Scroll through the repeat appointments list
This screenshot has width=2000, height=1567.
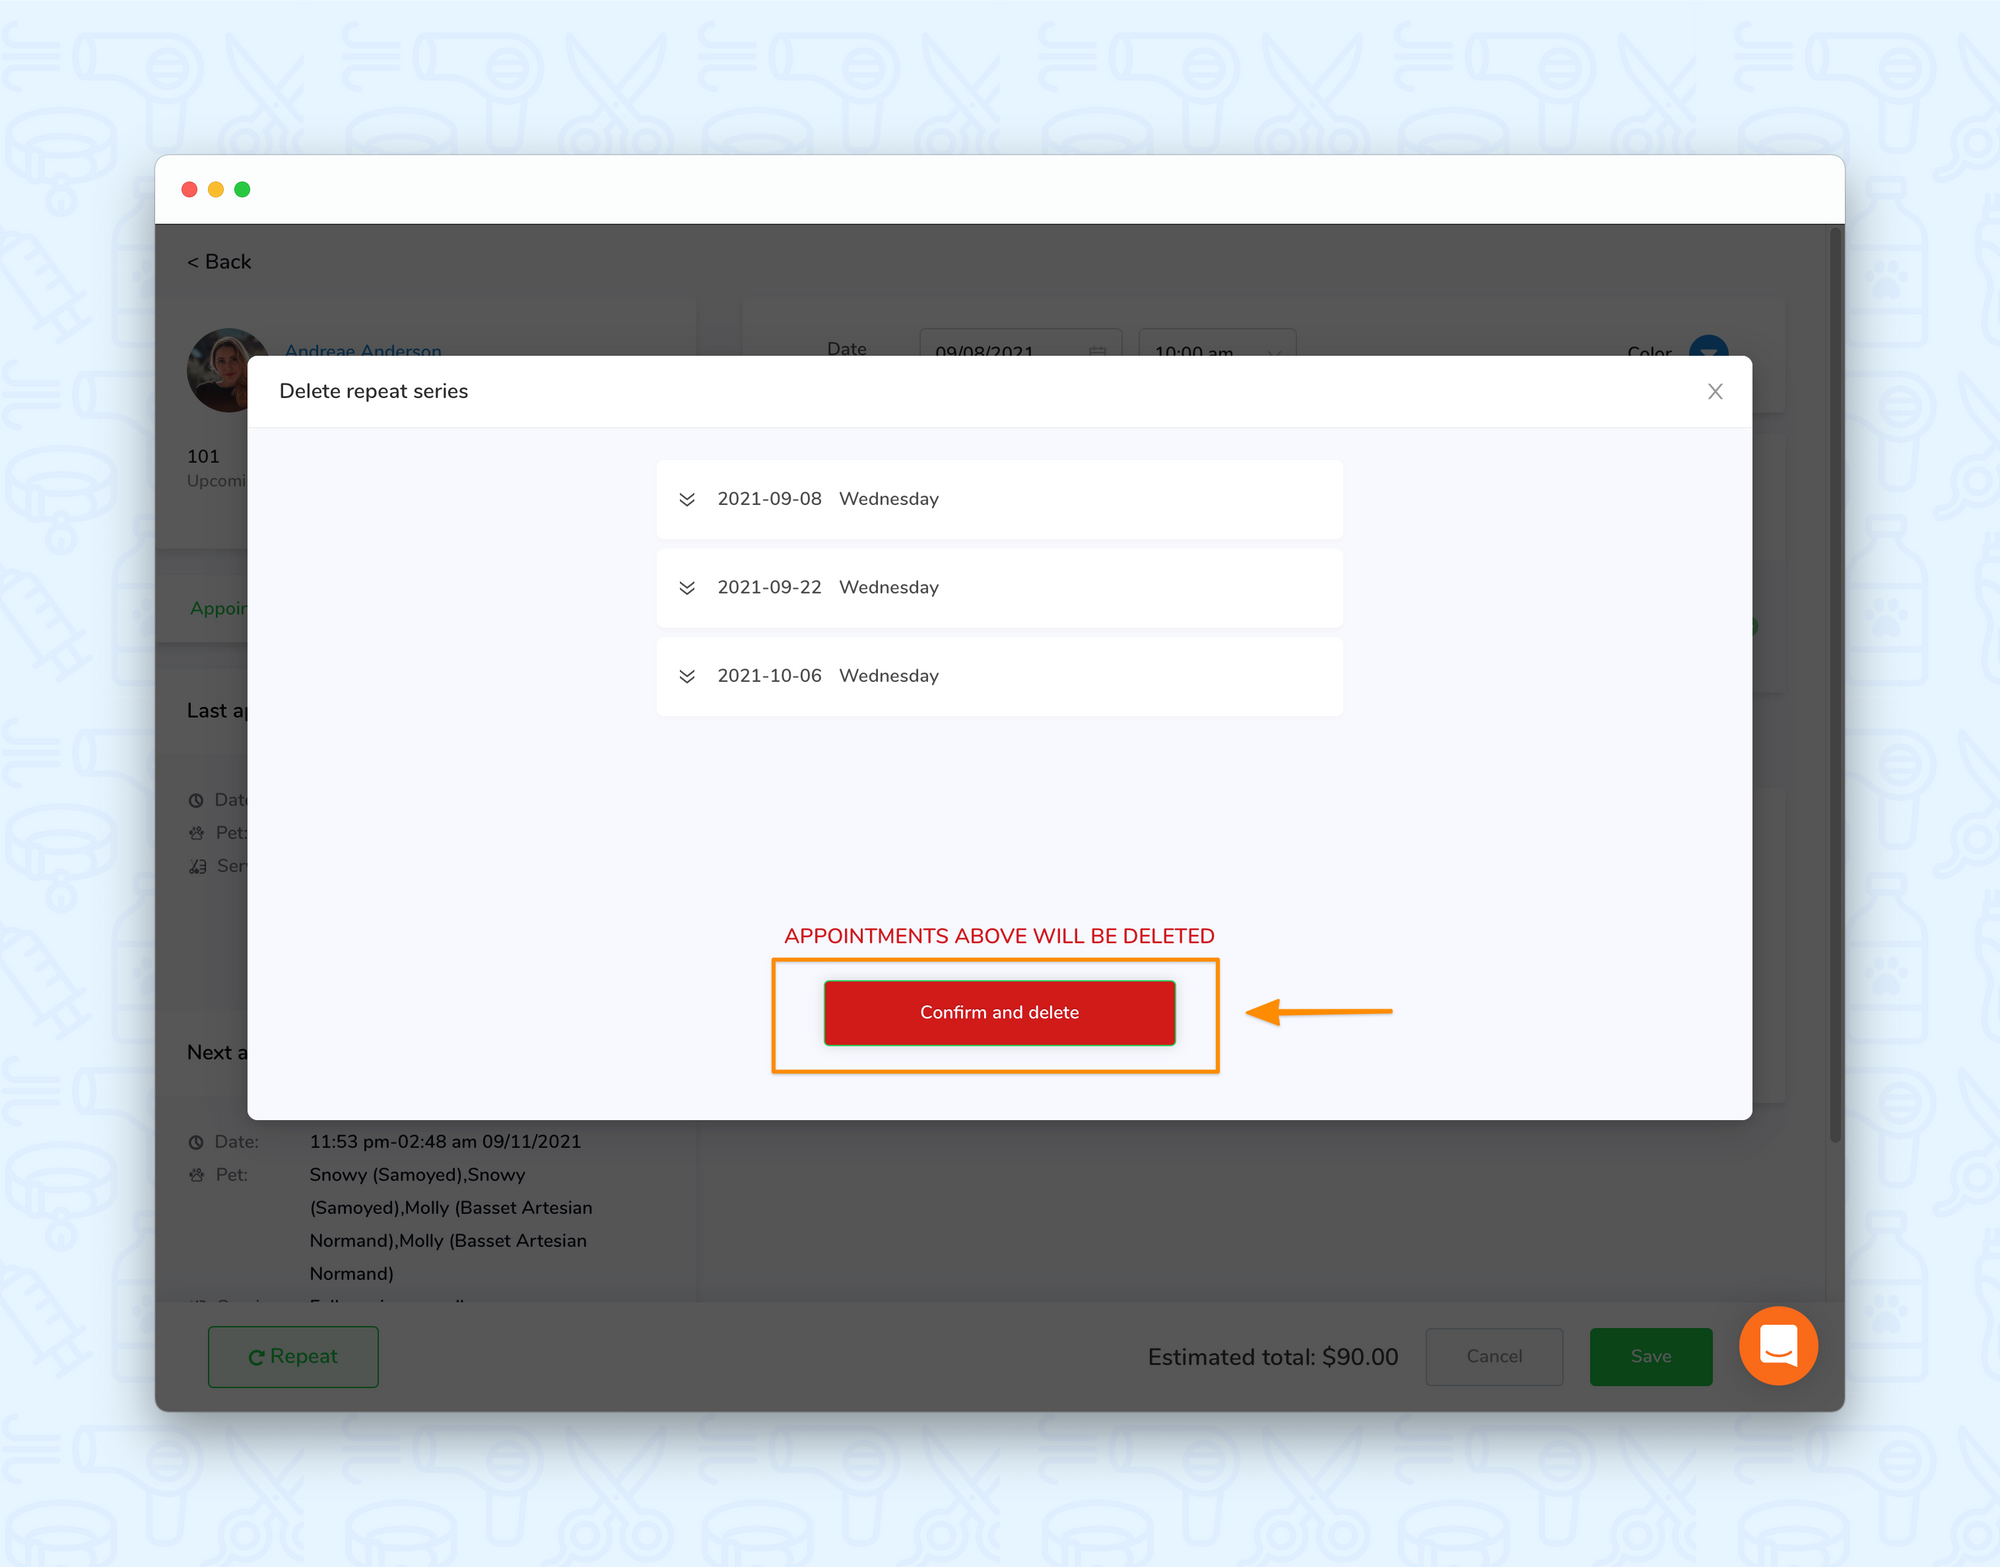pyautogui.click(x=1000, y=586)
